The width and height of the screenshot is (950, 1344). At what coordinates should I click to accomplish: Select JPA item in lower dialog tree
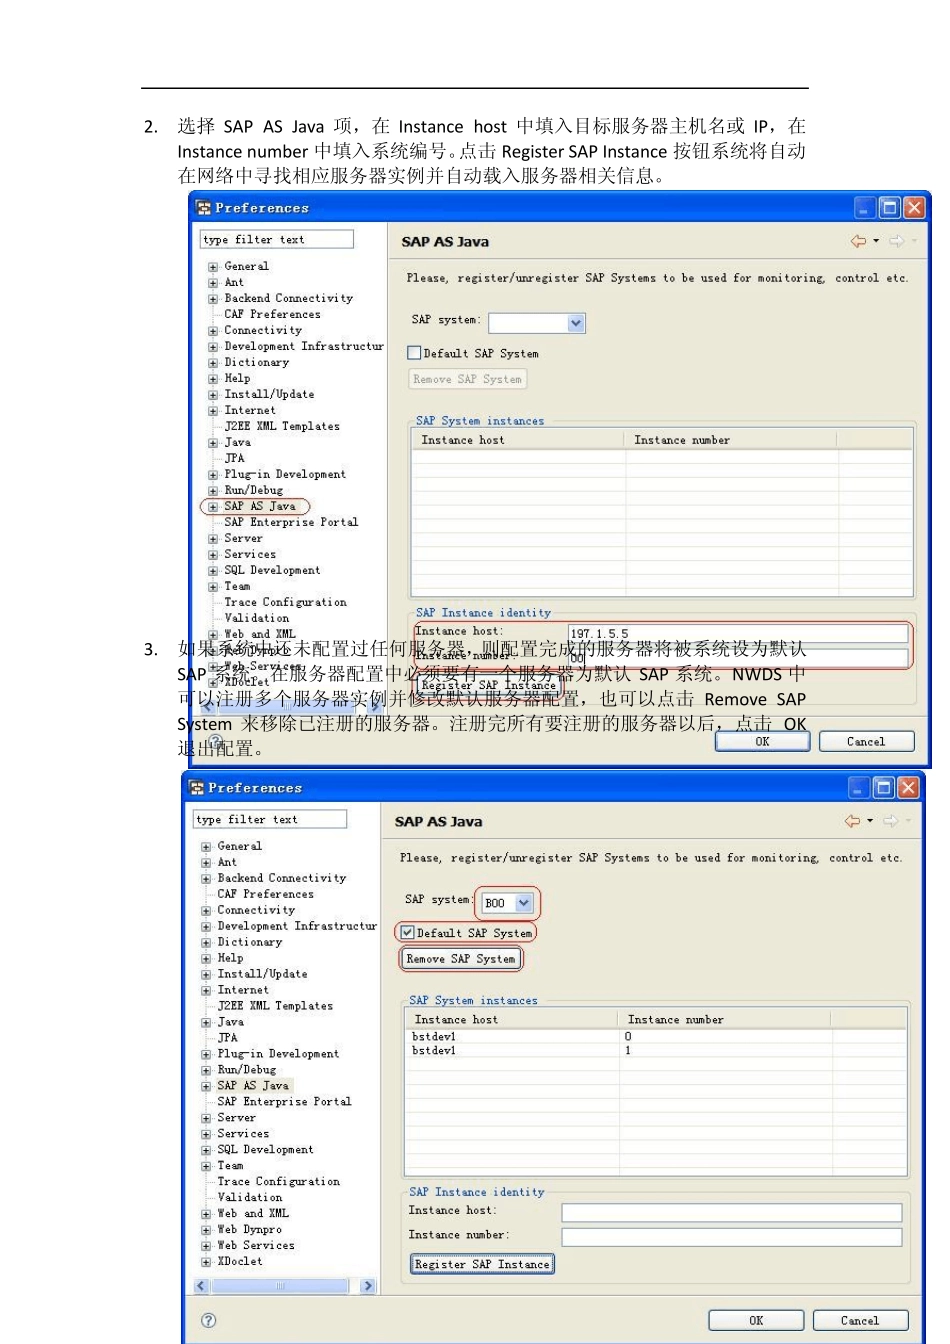pyautogui.click(x=227, y=1037)
